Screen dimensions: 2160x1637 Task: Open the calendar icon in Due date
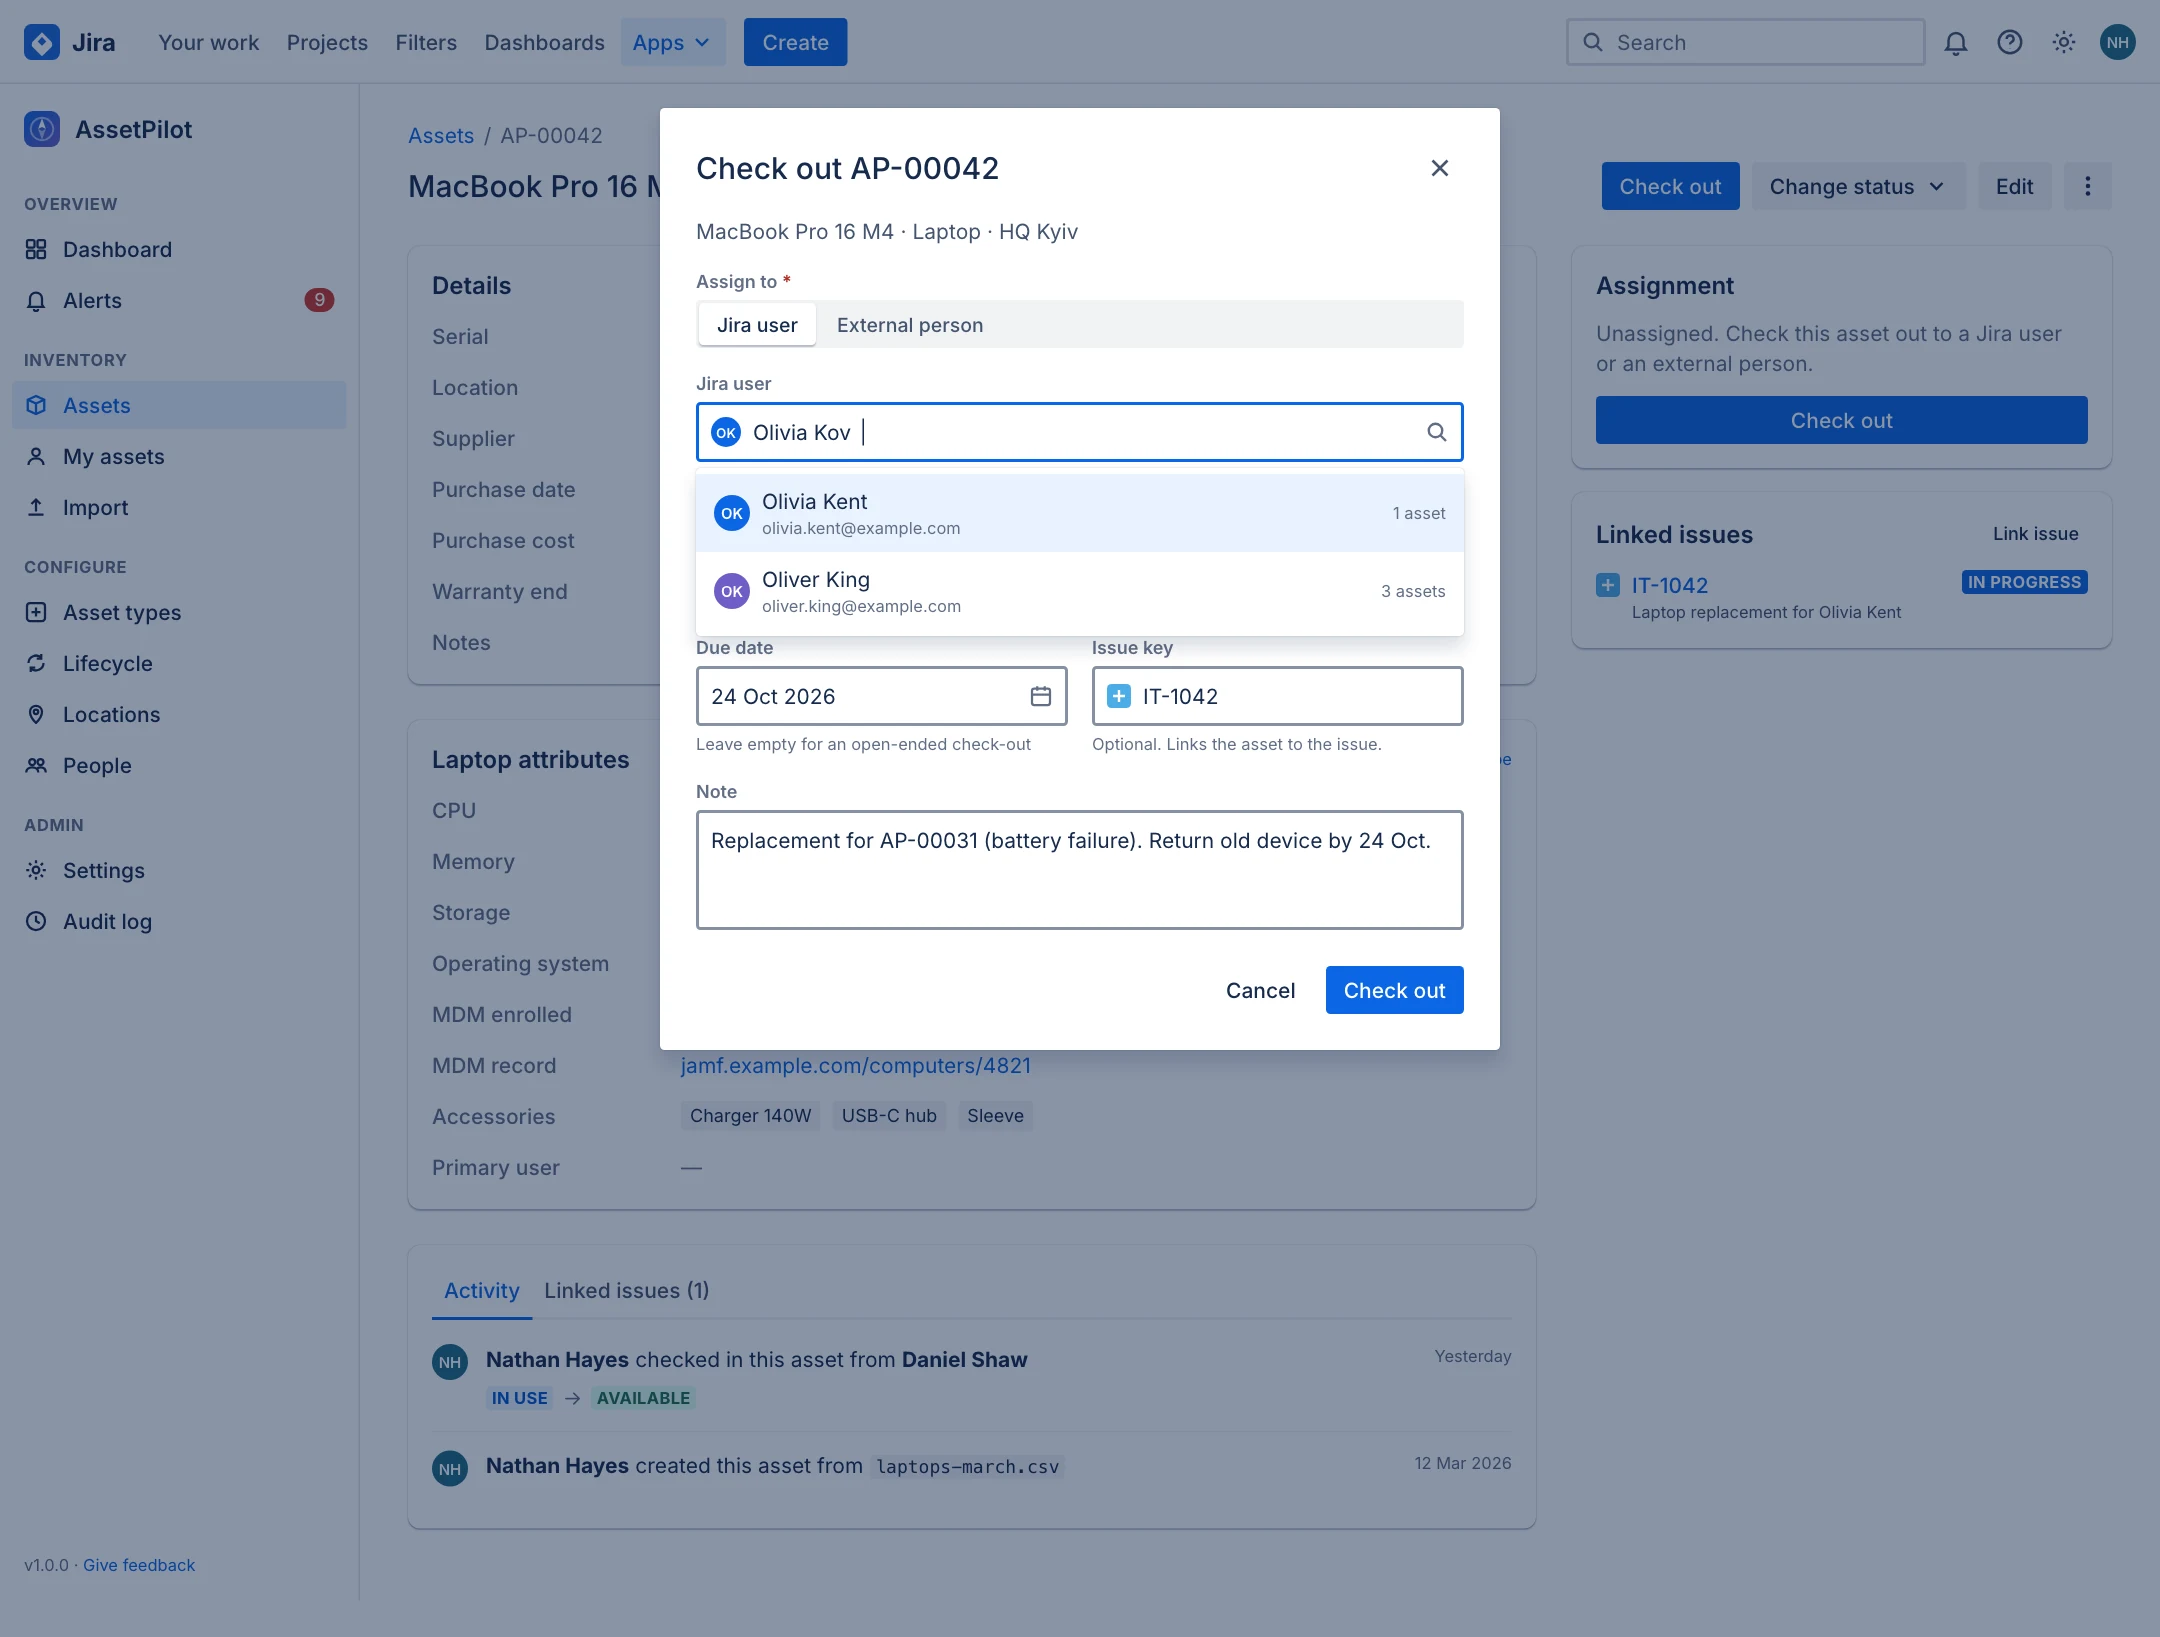(1040, 696)
